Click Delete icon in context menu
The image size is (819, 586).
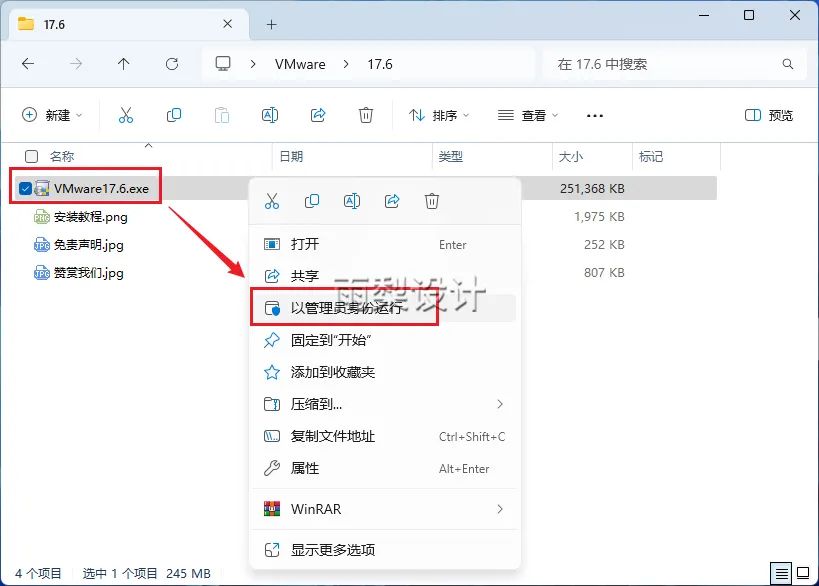431,201
